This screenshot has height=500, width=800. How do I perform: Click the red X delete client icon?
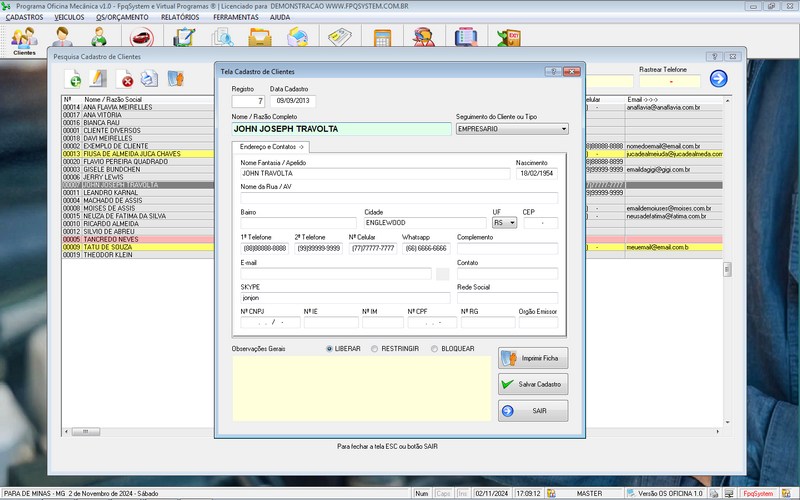click(x=127, y=80)
